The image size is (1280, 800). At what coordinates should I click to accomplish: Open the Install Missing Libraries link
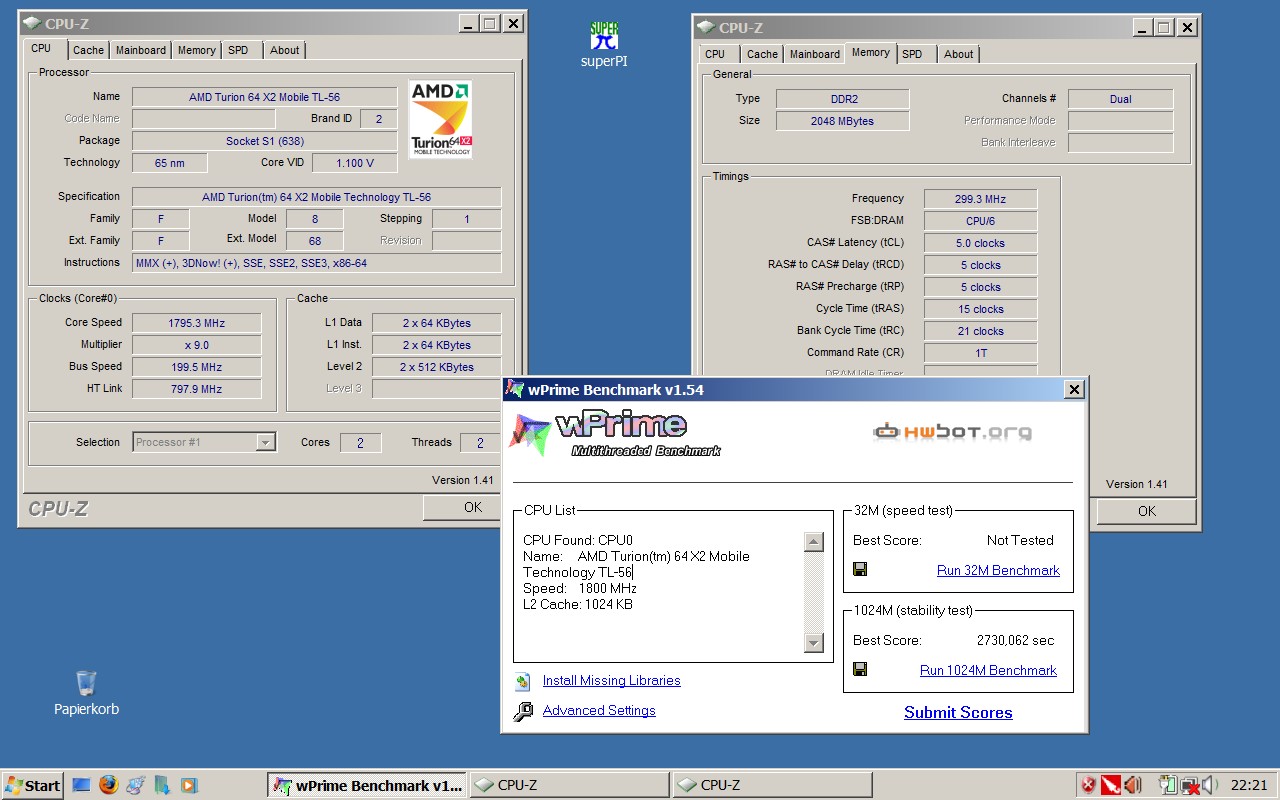(612, 680)
